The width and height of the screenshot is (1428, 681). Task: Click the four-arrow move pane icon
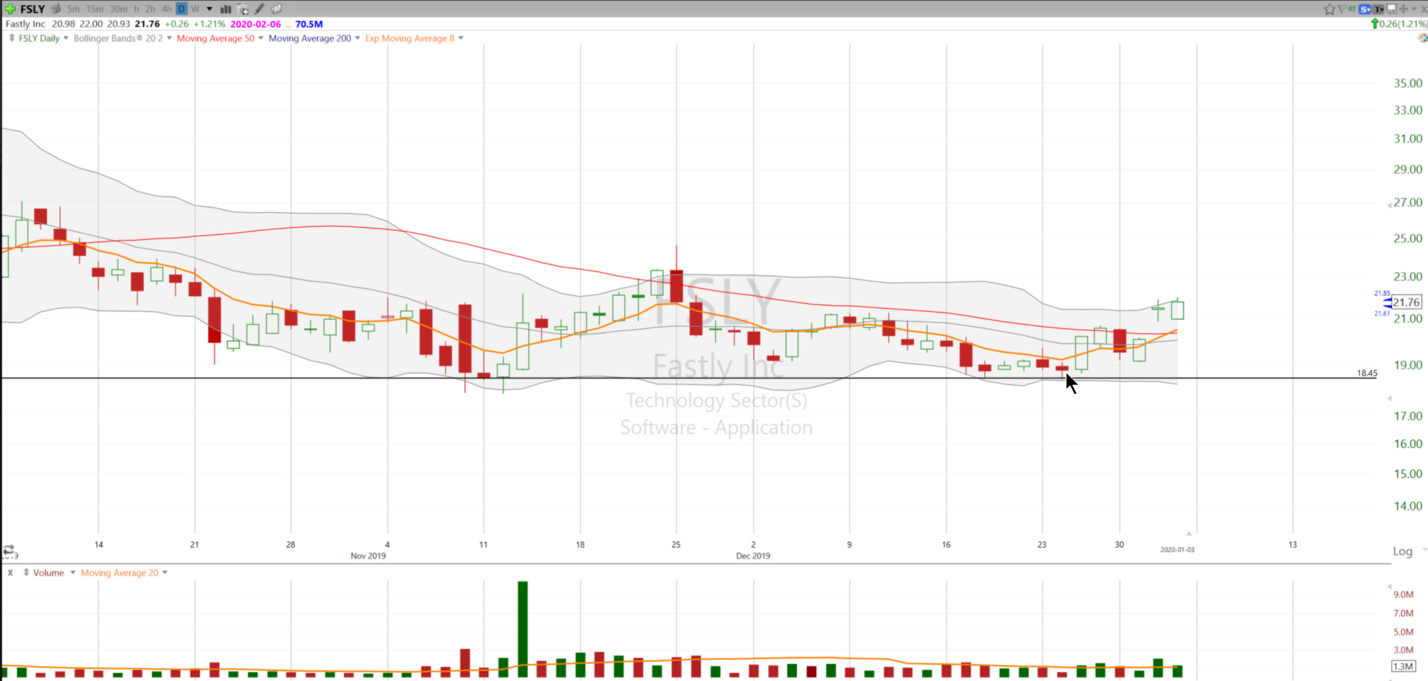(x=1403, y=9)
